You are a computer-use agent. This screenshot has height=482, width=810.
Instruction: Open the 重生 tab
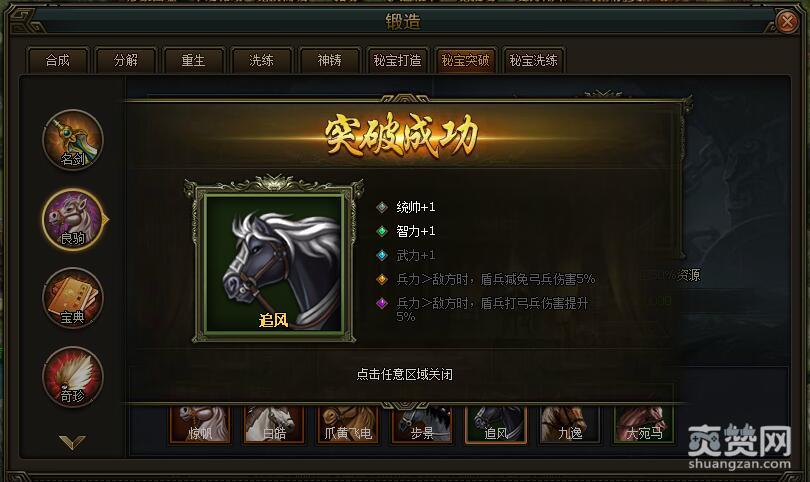point(193,60)
